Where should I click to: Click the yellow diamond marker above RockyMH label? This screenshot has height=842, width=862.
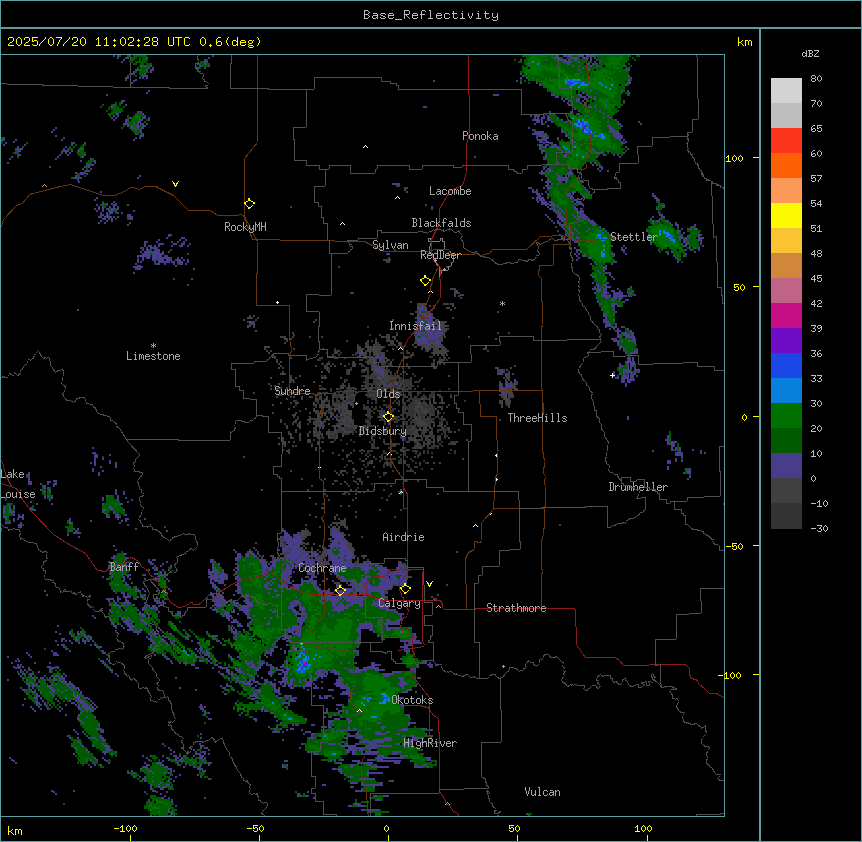coord(249,204)
